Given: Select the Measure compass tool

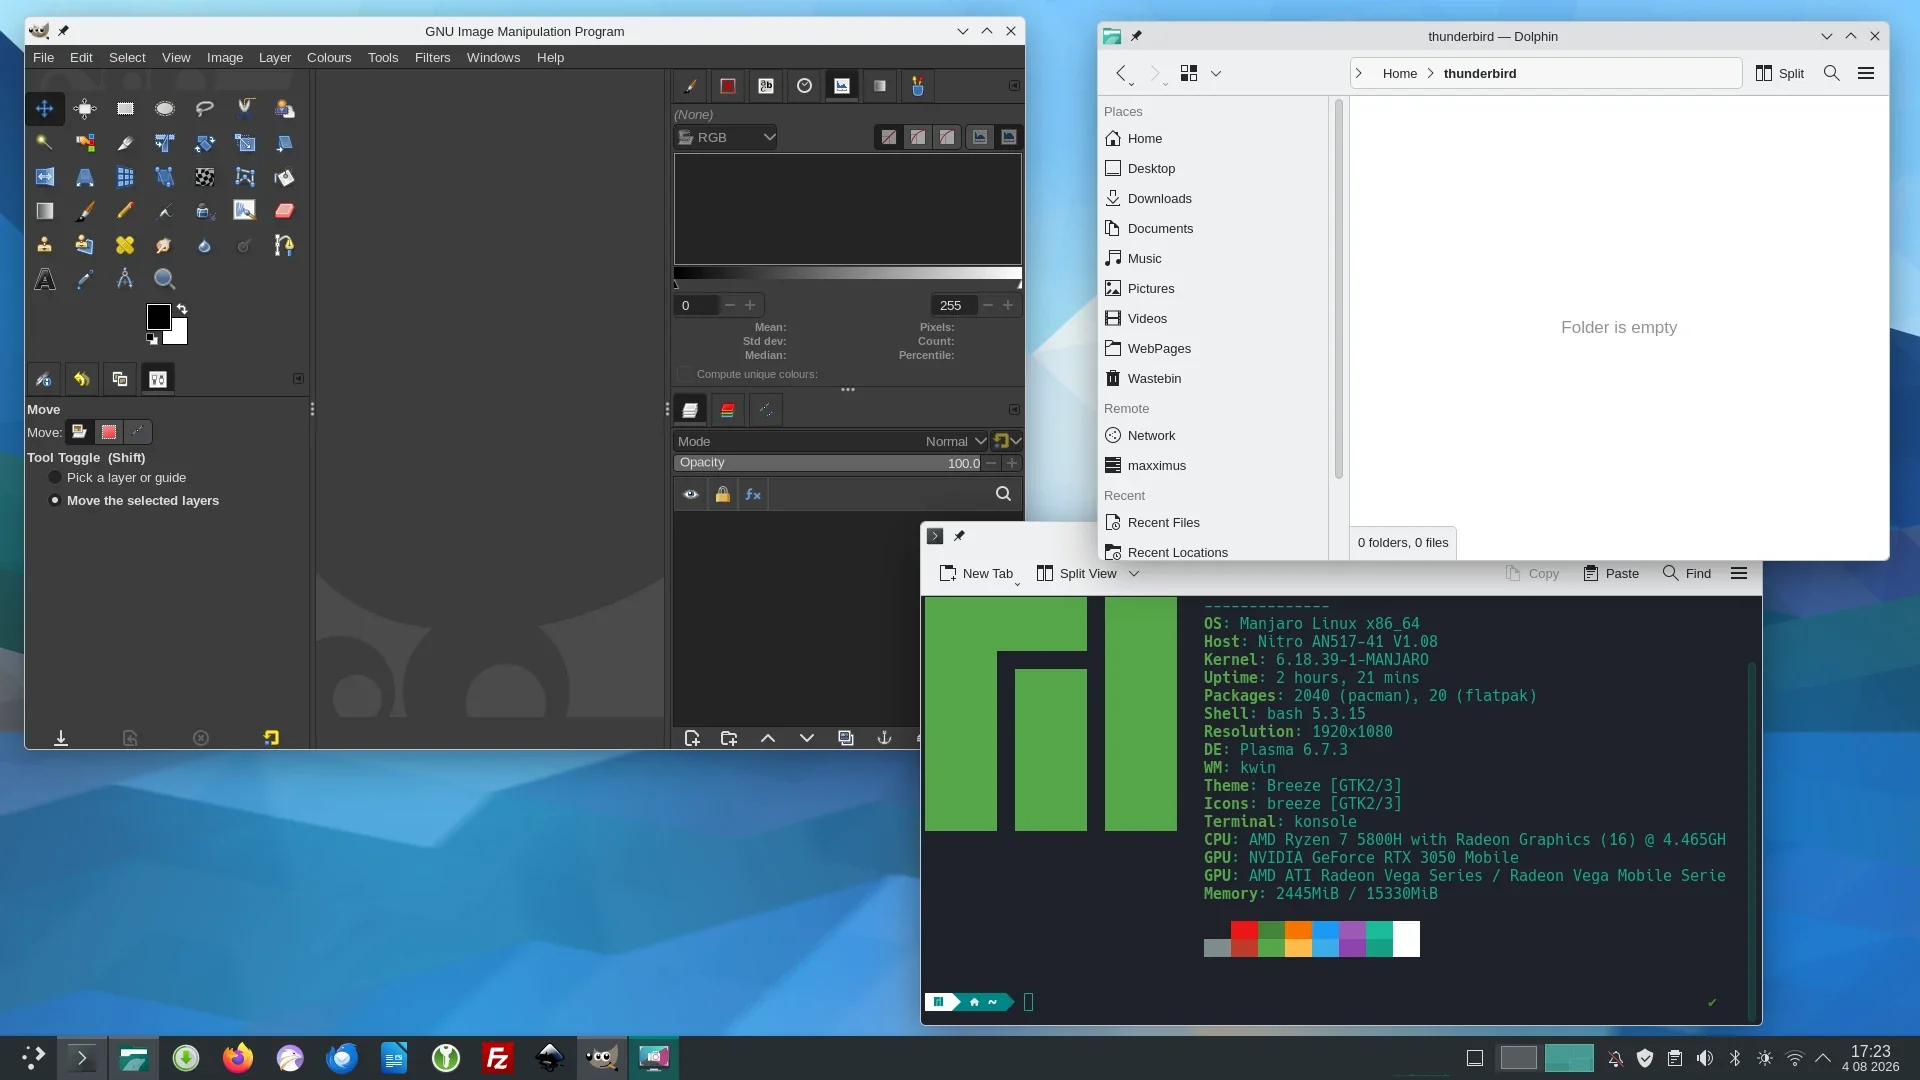Looking at the screenshot, I should click(125, 279).
